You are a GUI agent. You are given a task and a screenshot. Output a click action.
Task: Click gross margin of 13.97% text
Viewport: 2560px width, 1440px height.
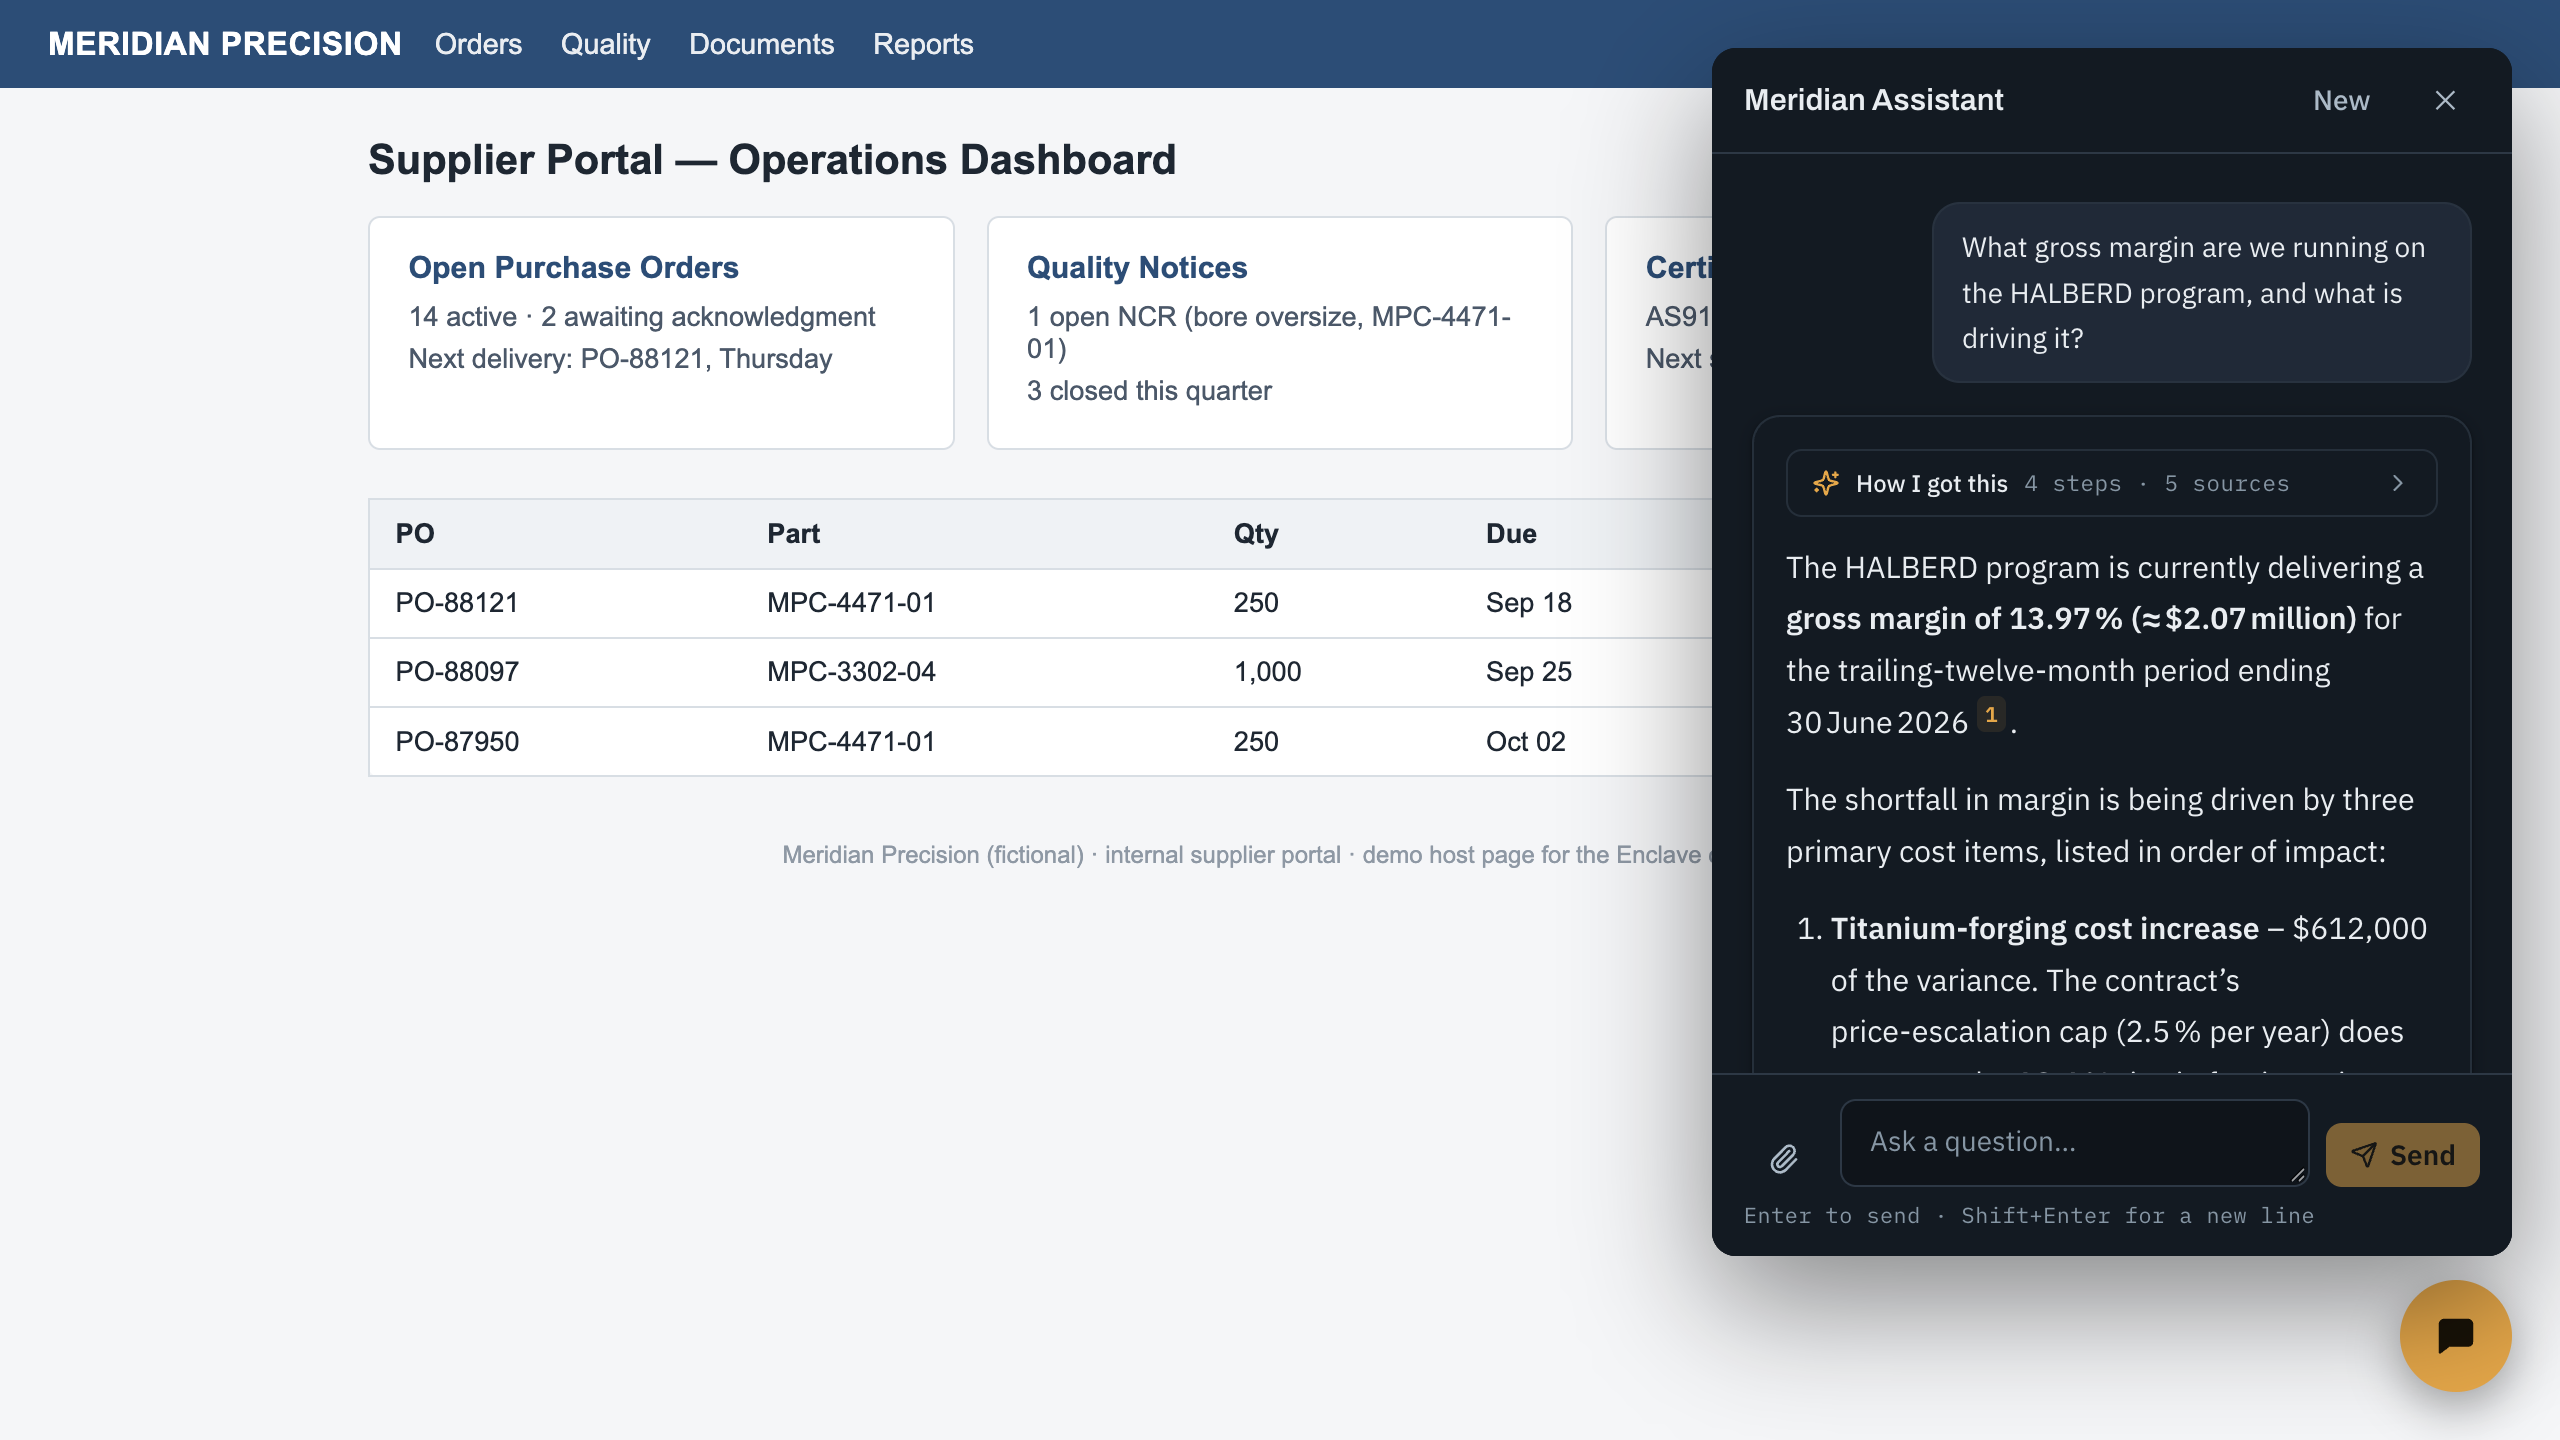[1954, 619]
